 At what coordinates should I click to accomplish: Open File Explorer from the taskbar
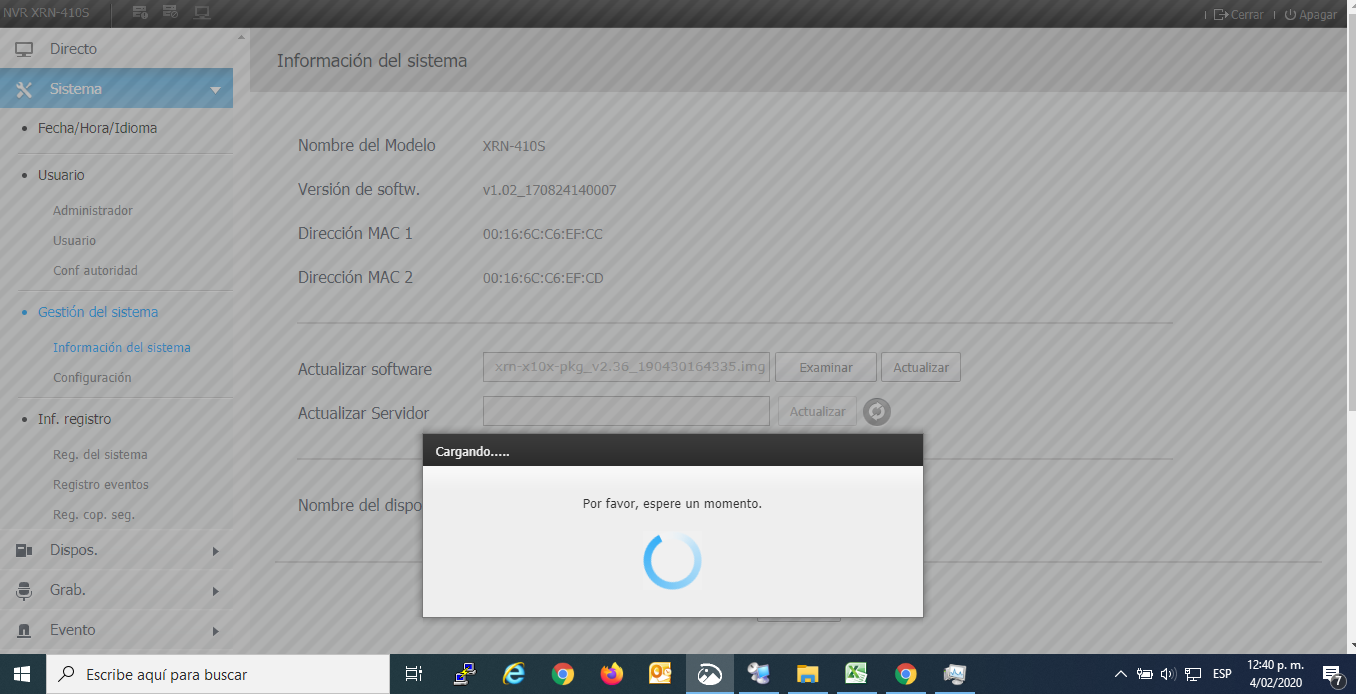[x=807, y=674]
